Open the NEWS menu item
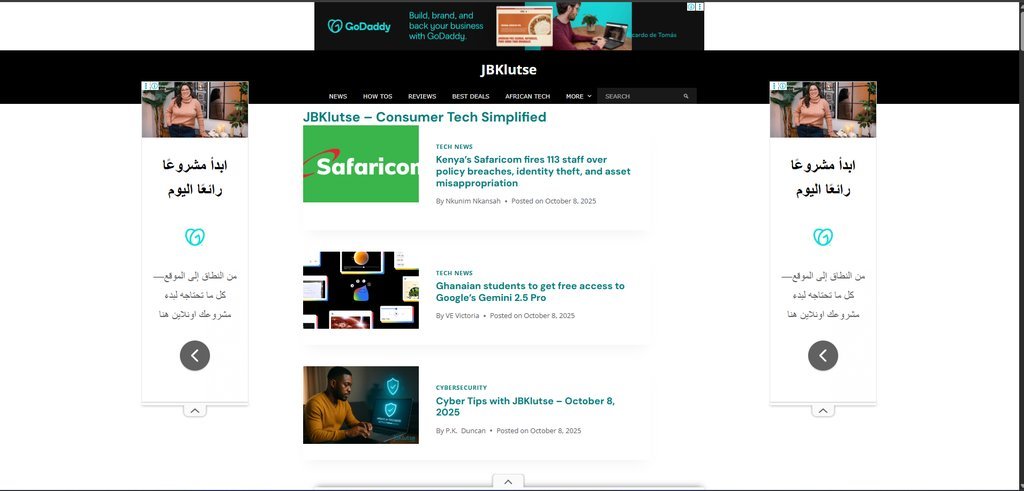 (x=338, y=97)
